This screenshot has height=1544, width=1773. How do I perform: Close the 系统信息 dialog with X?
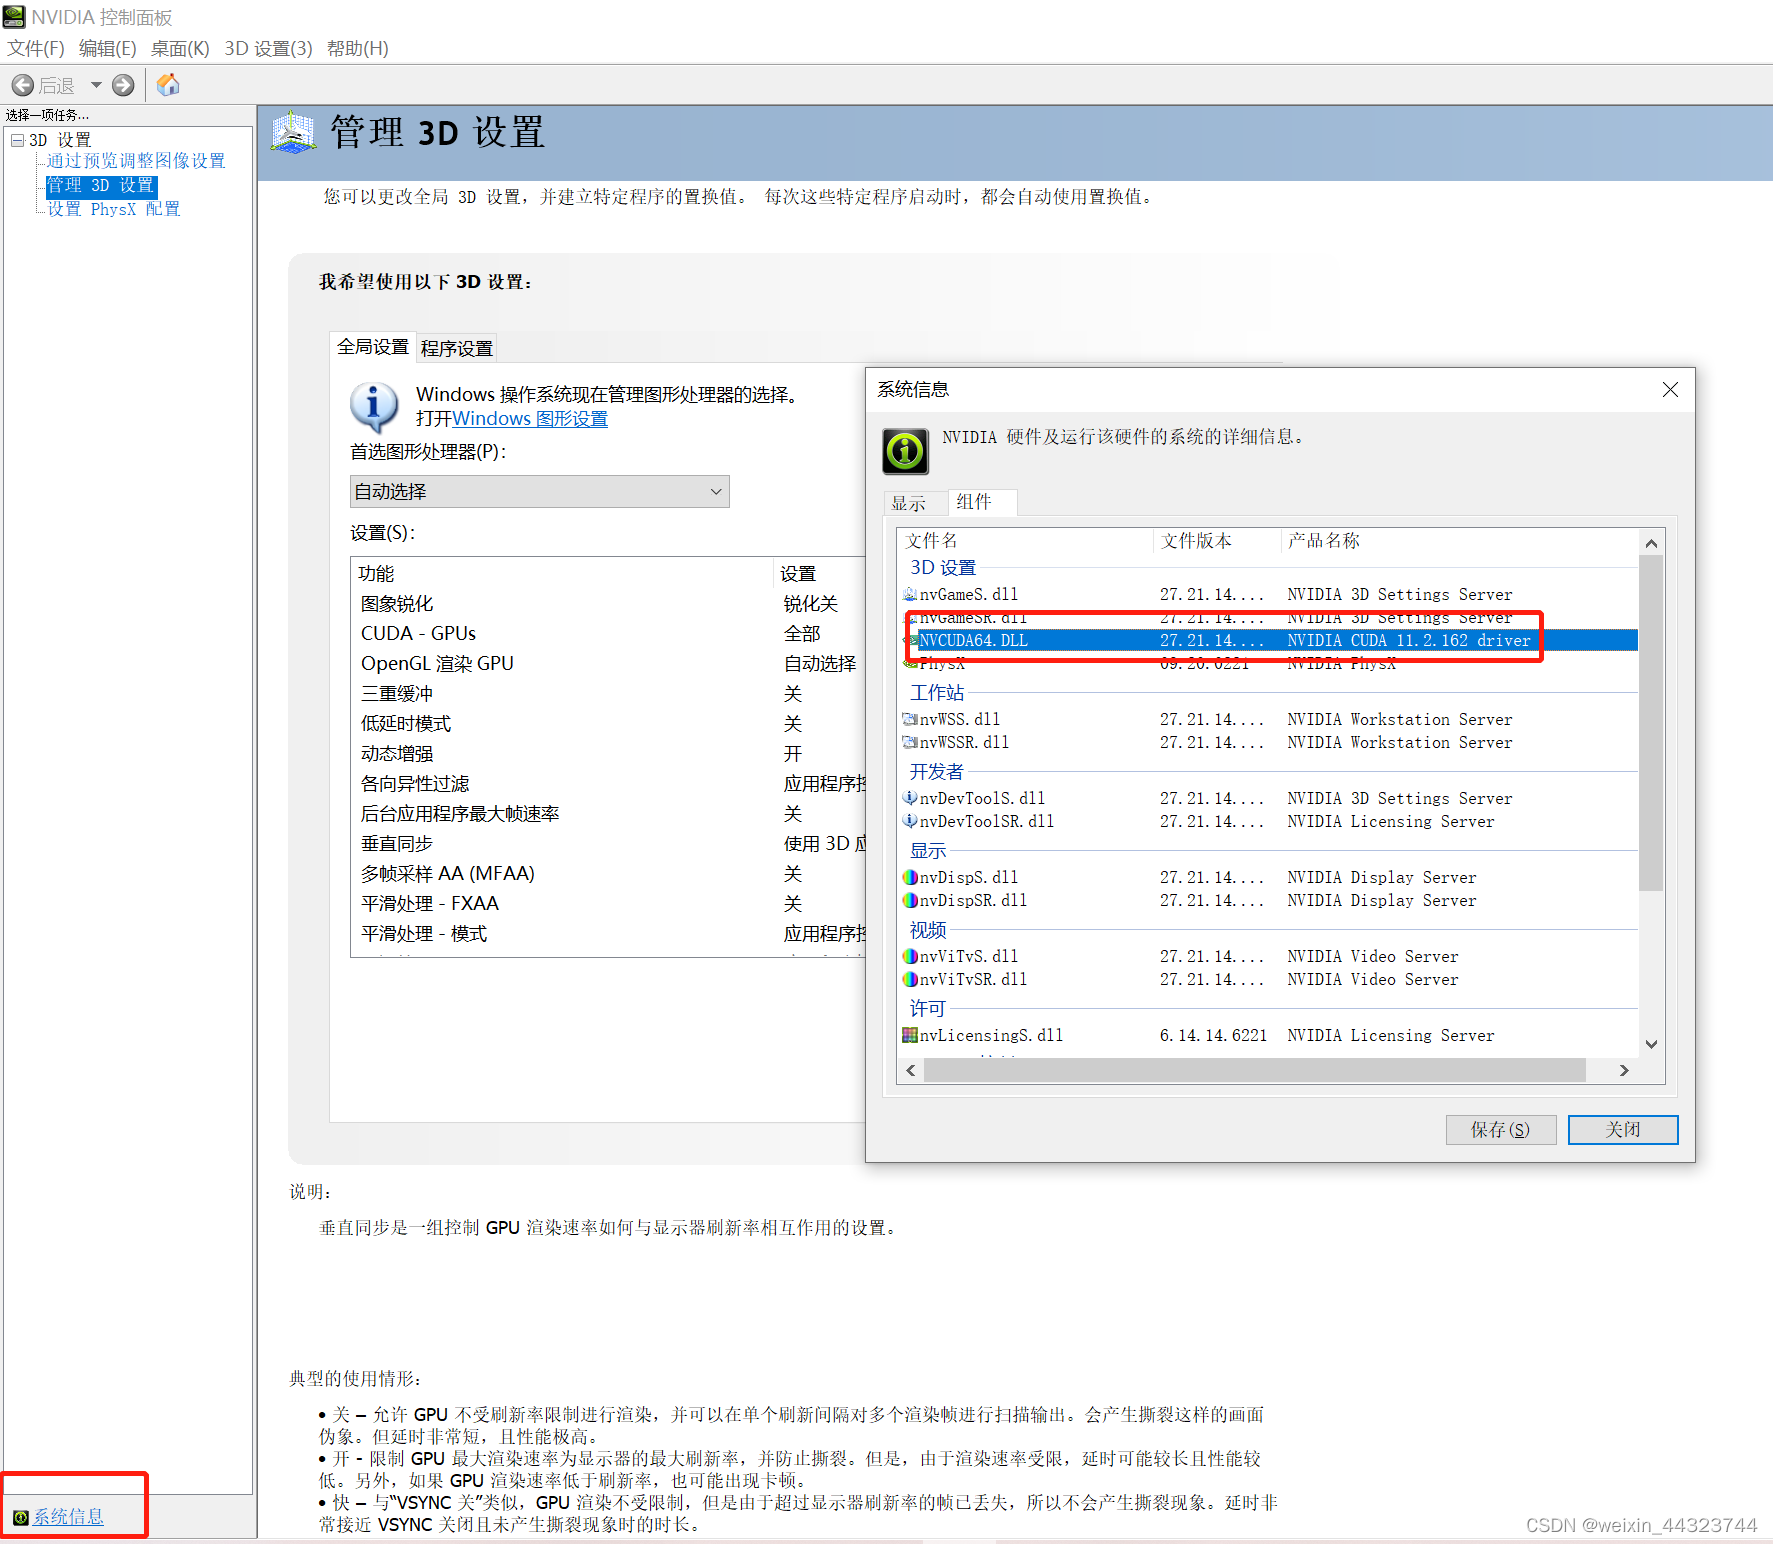click(1670, 390)
